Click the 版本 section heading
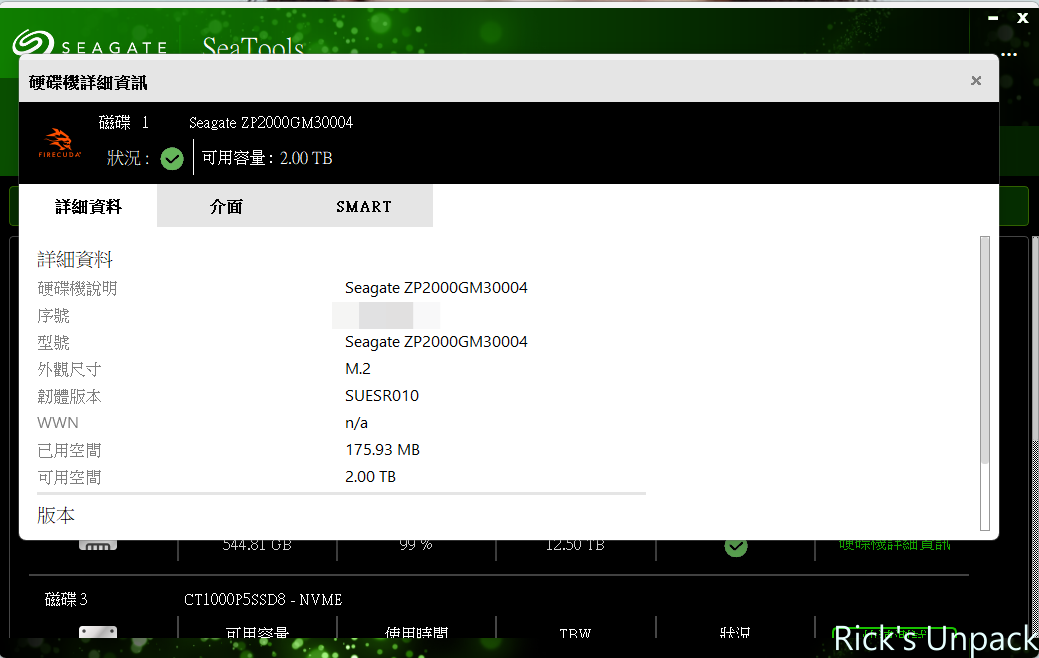 [56, 516]
